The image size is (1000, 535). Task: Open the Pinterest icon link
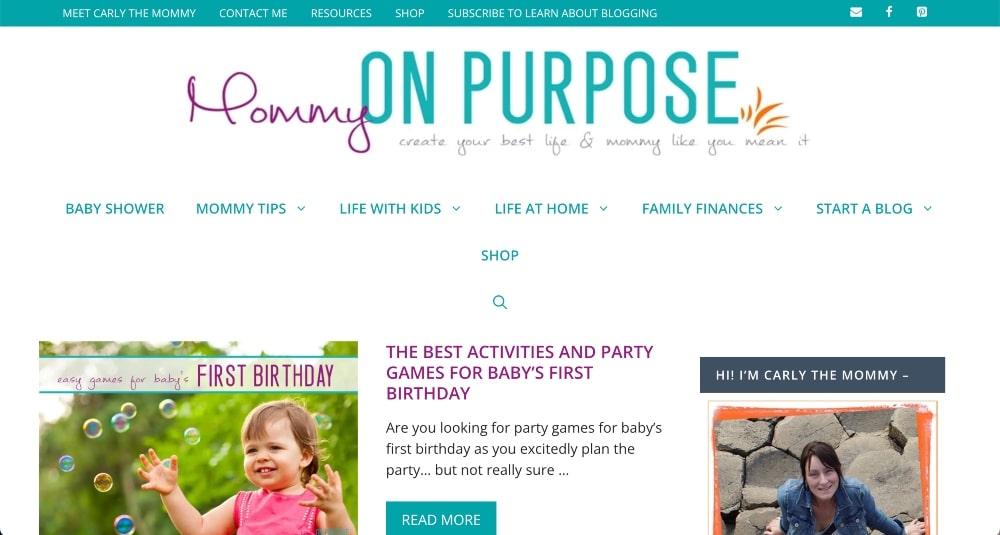coord(922,13)
